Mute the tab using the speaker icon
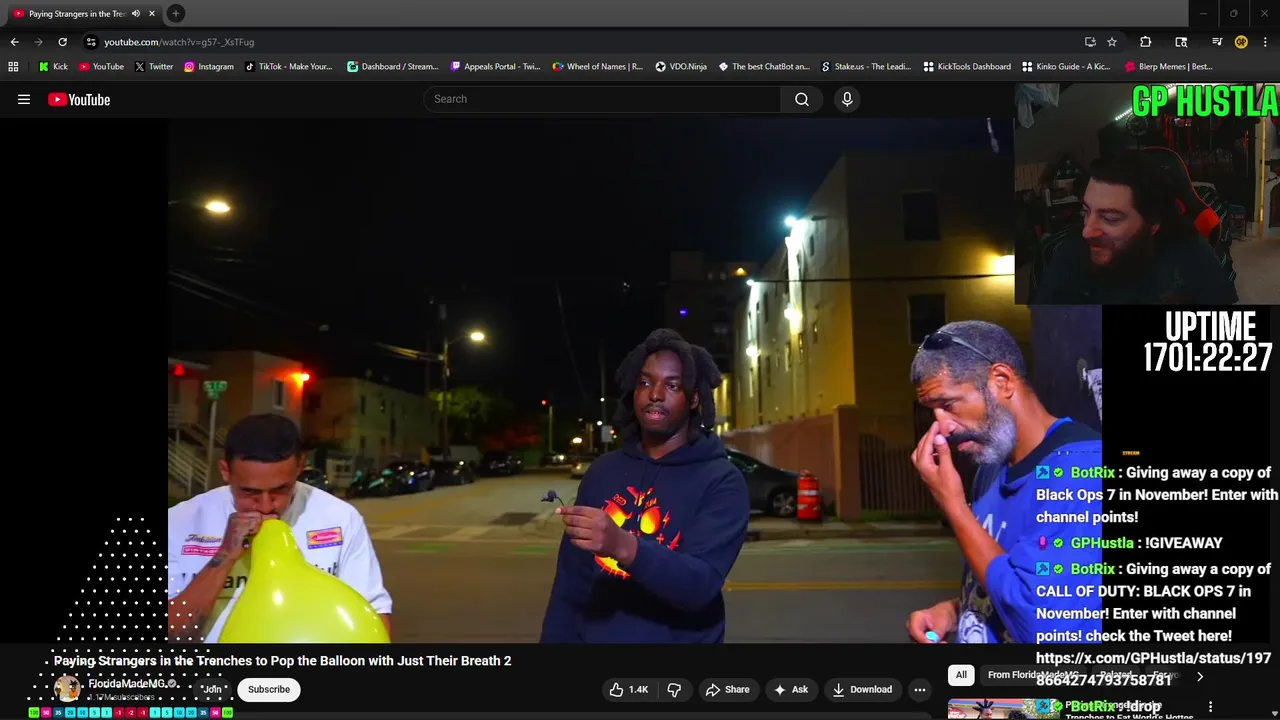 click(x=136, y=14)
